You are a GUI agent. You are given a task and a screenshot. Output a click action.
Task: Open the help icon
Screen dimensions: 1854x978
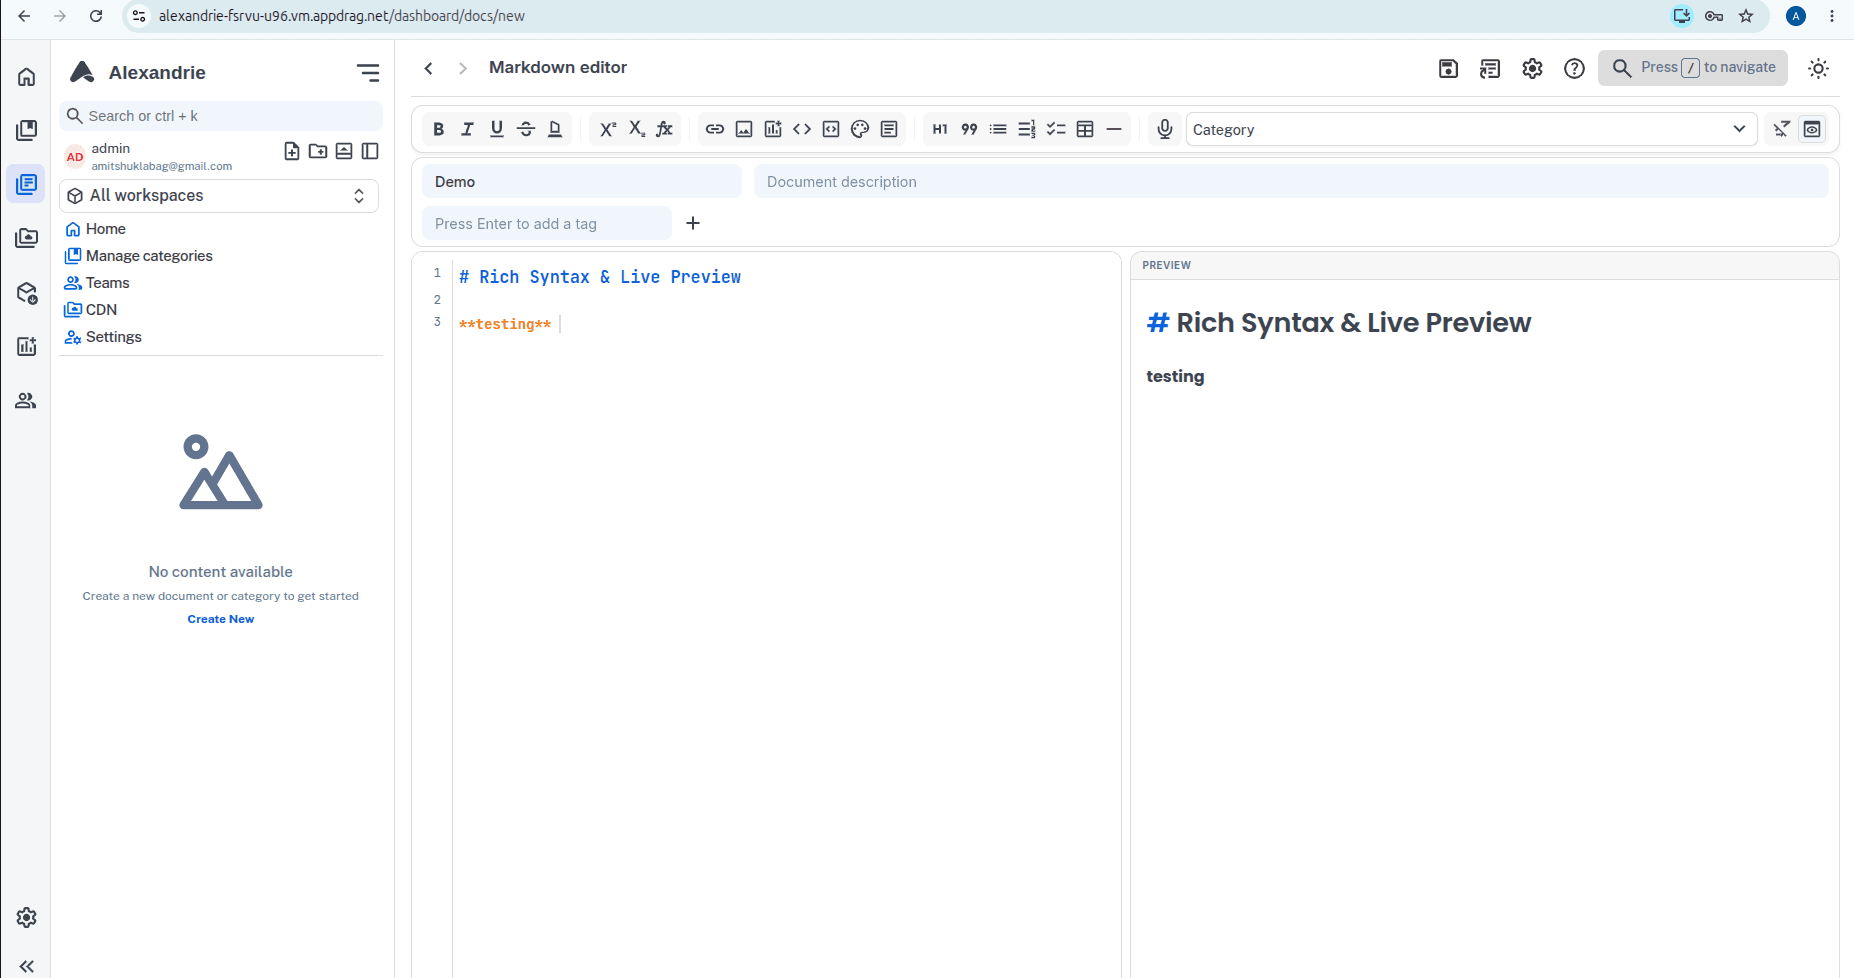coord(1574,68)
